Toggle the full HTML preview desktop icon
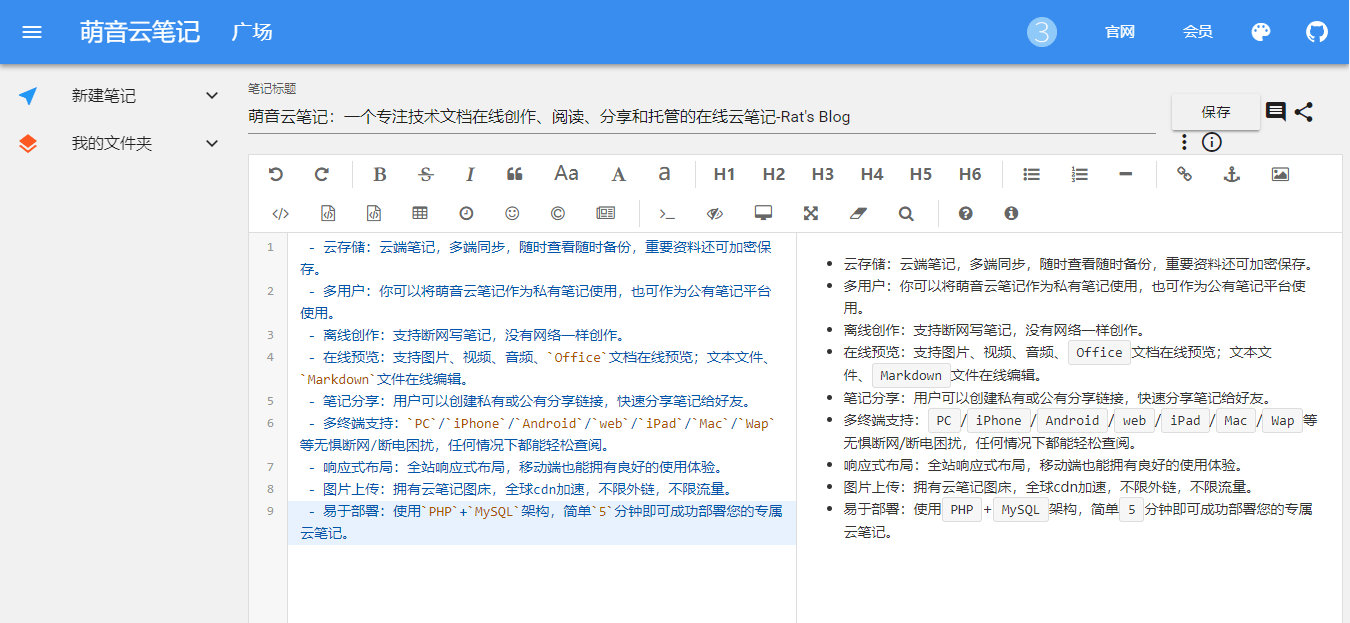1350x623 pixels. 764,213
